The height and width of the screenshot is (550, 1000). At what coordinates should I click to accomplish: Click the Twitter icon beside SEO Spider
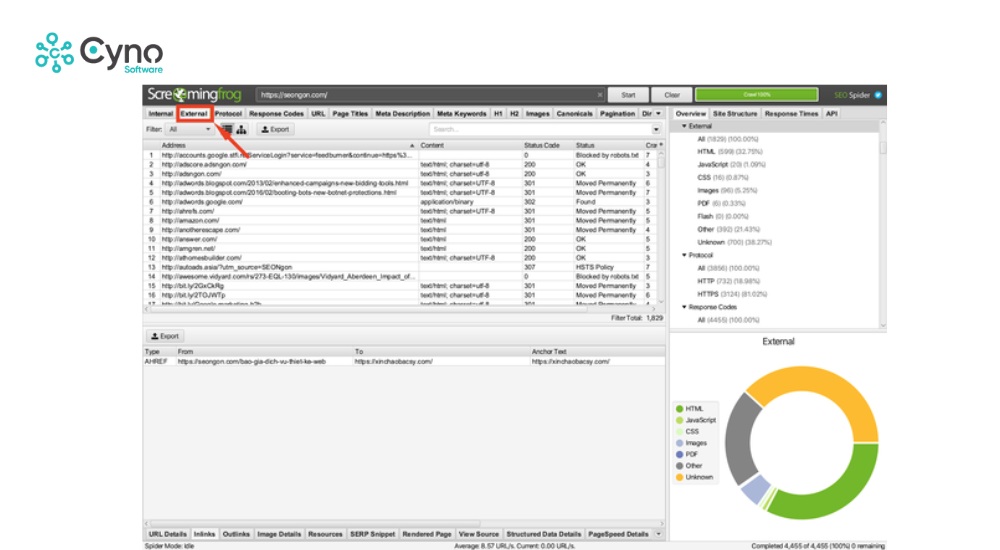tap(878, 95)
